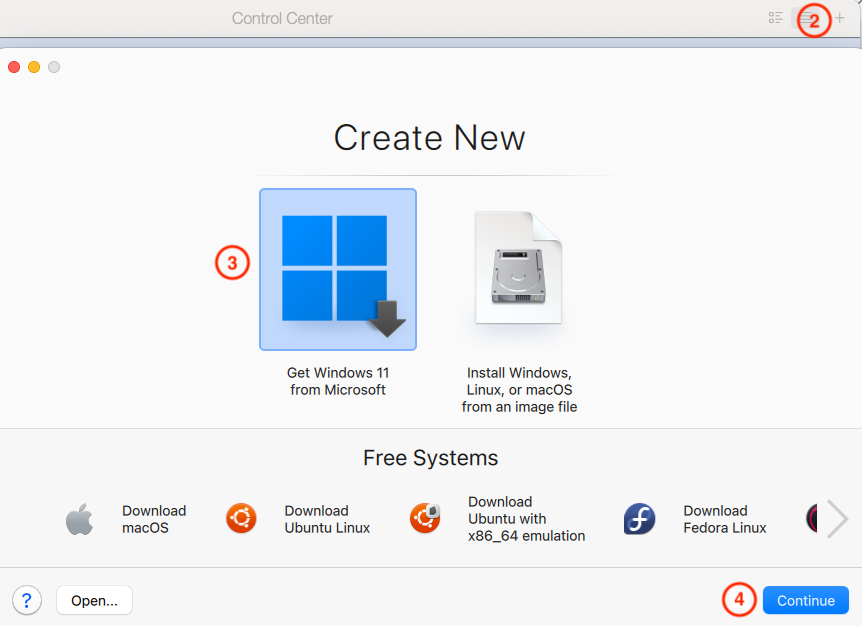862x626 pixels.
Task: Close the Create New window via red button
Action: coord(14,67)
